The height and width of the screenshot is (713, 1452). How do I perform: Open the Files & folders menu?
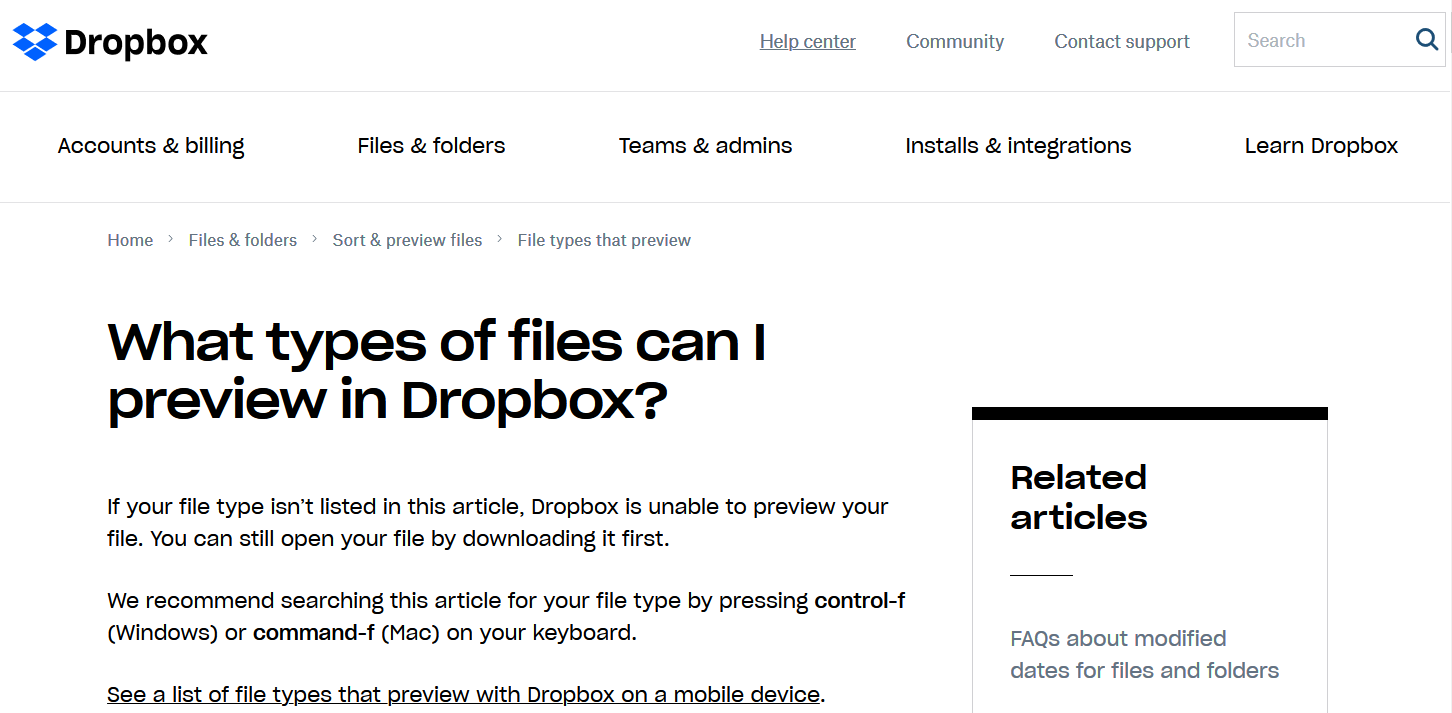coord(431,146)
